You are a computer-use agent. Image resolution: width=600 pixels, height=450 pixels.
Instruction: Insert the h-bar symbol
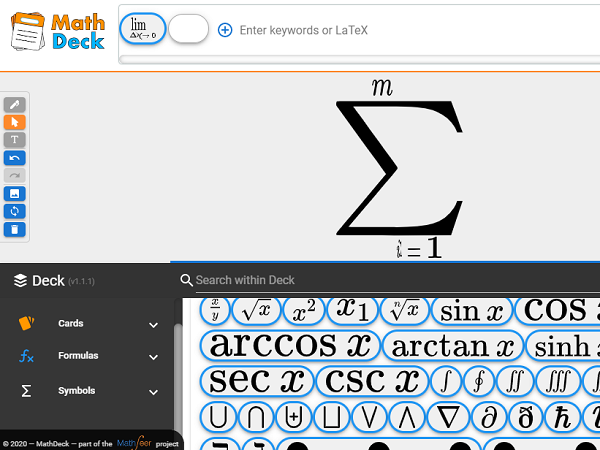click(562, 417)
